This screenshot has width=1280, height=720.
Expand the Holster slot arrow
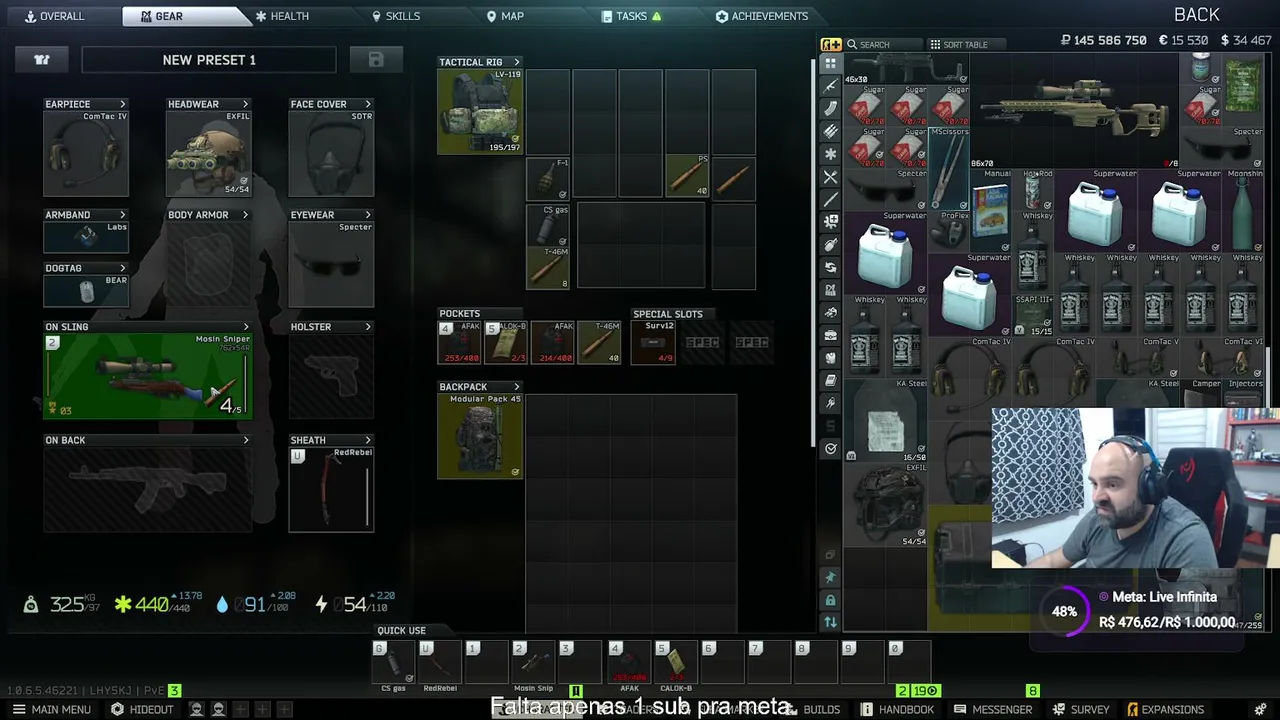point(368,327)
